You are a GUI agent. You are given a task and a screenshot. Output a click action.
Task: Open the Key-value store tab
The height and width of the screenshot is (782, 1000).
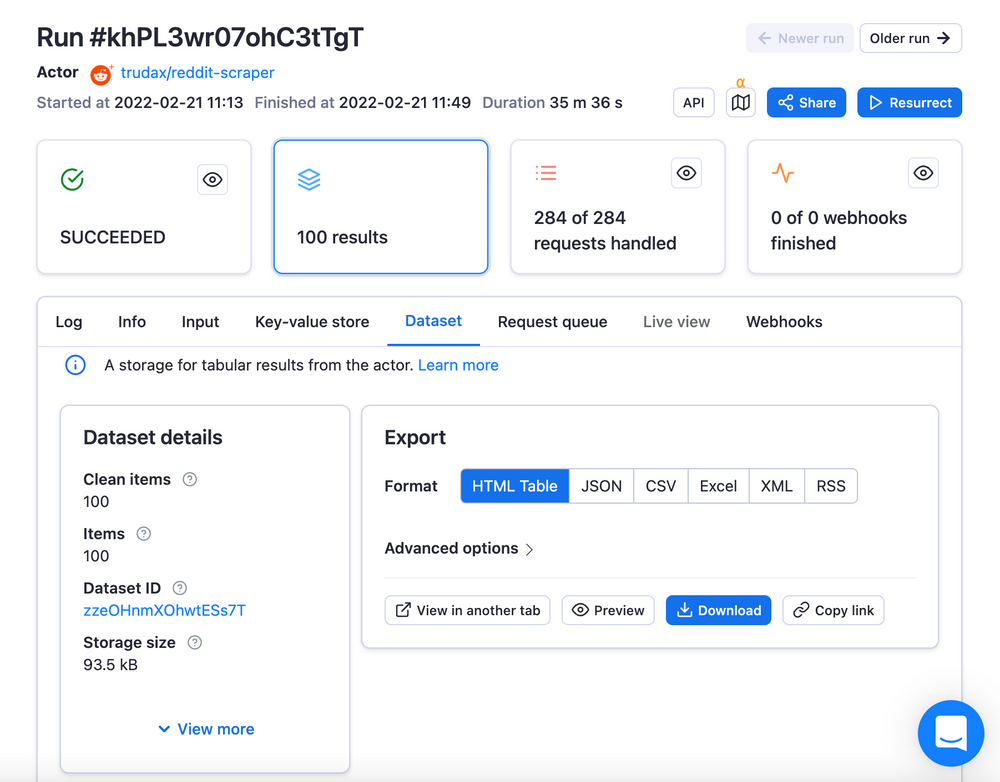(x=311, y=322)
